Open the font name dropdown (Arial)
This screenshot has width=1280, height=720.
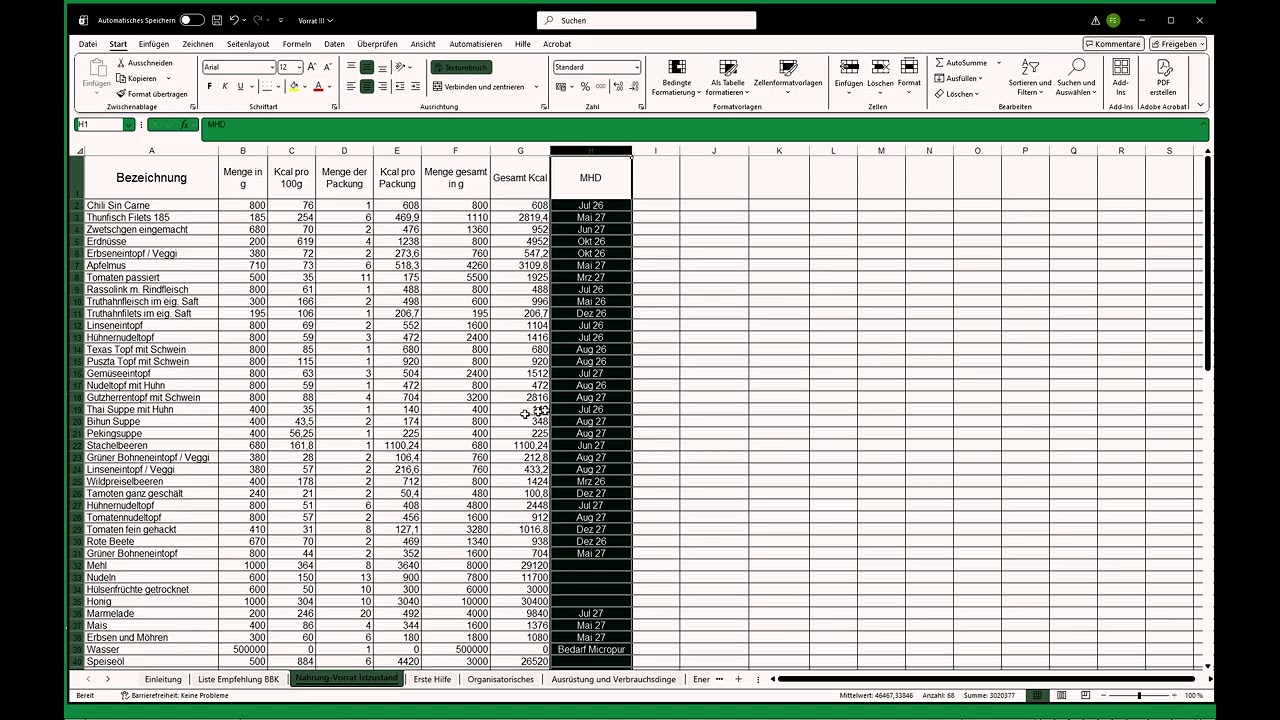pos(272,67)
